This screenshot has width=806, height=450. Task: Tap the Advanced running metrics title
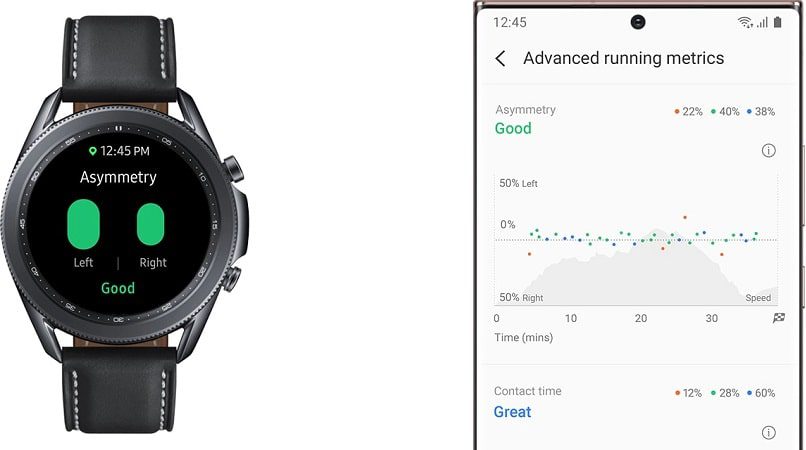coord(624,58)
